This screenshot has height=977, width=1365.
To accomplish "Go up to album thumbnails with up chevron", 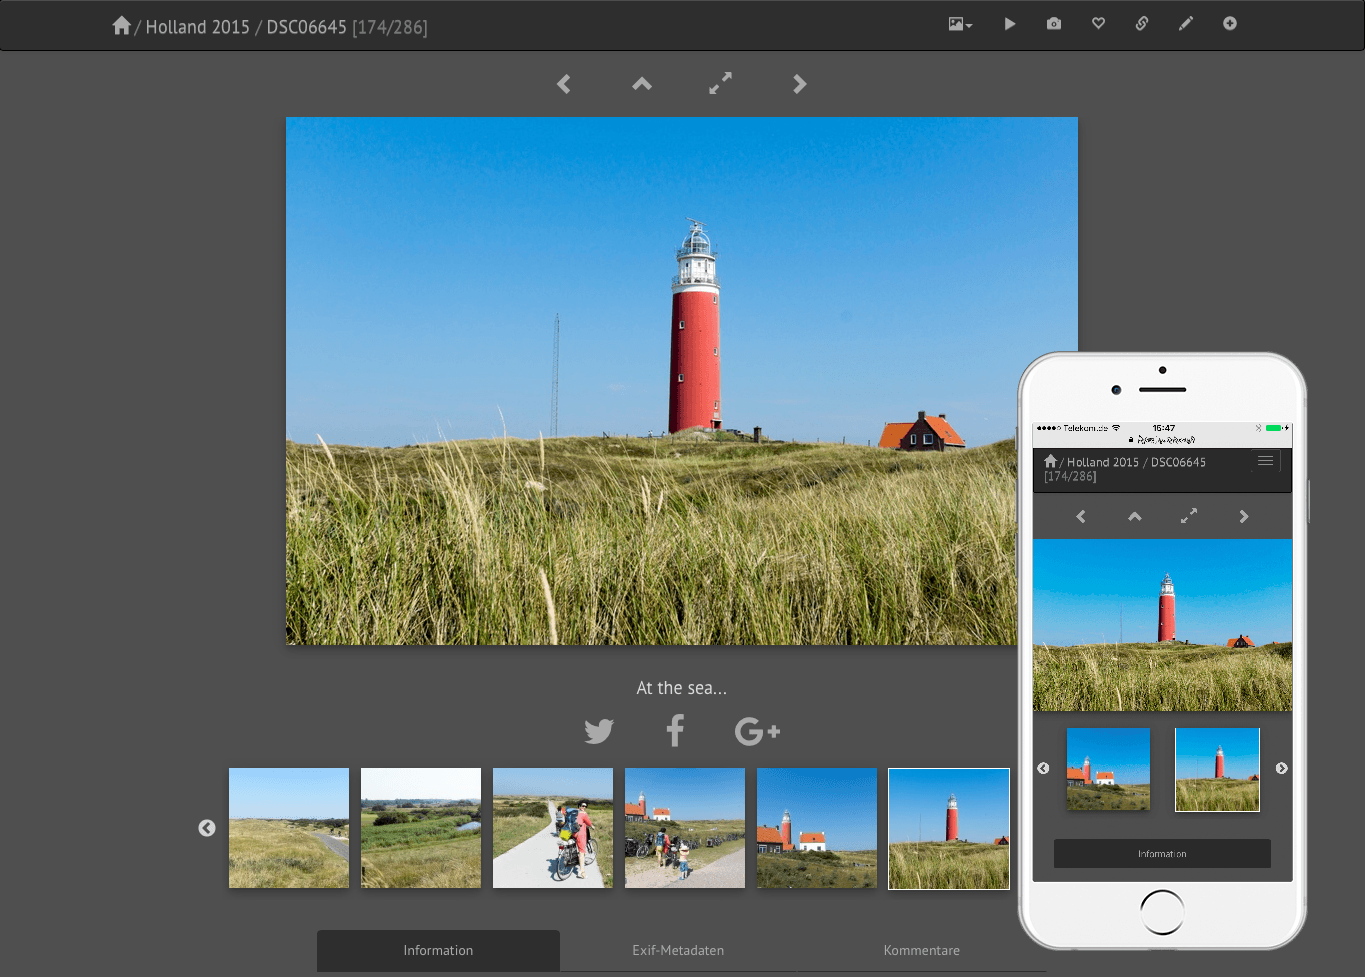I will [642, 84].
